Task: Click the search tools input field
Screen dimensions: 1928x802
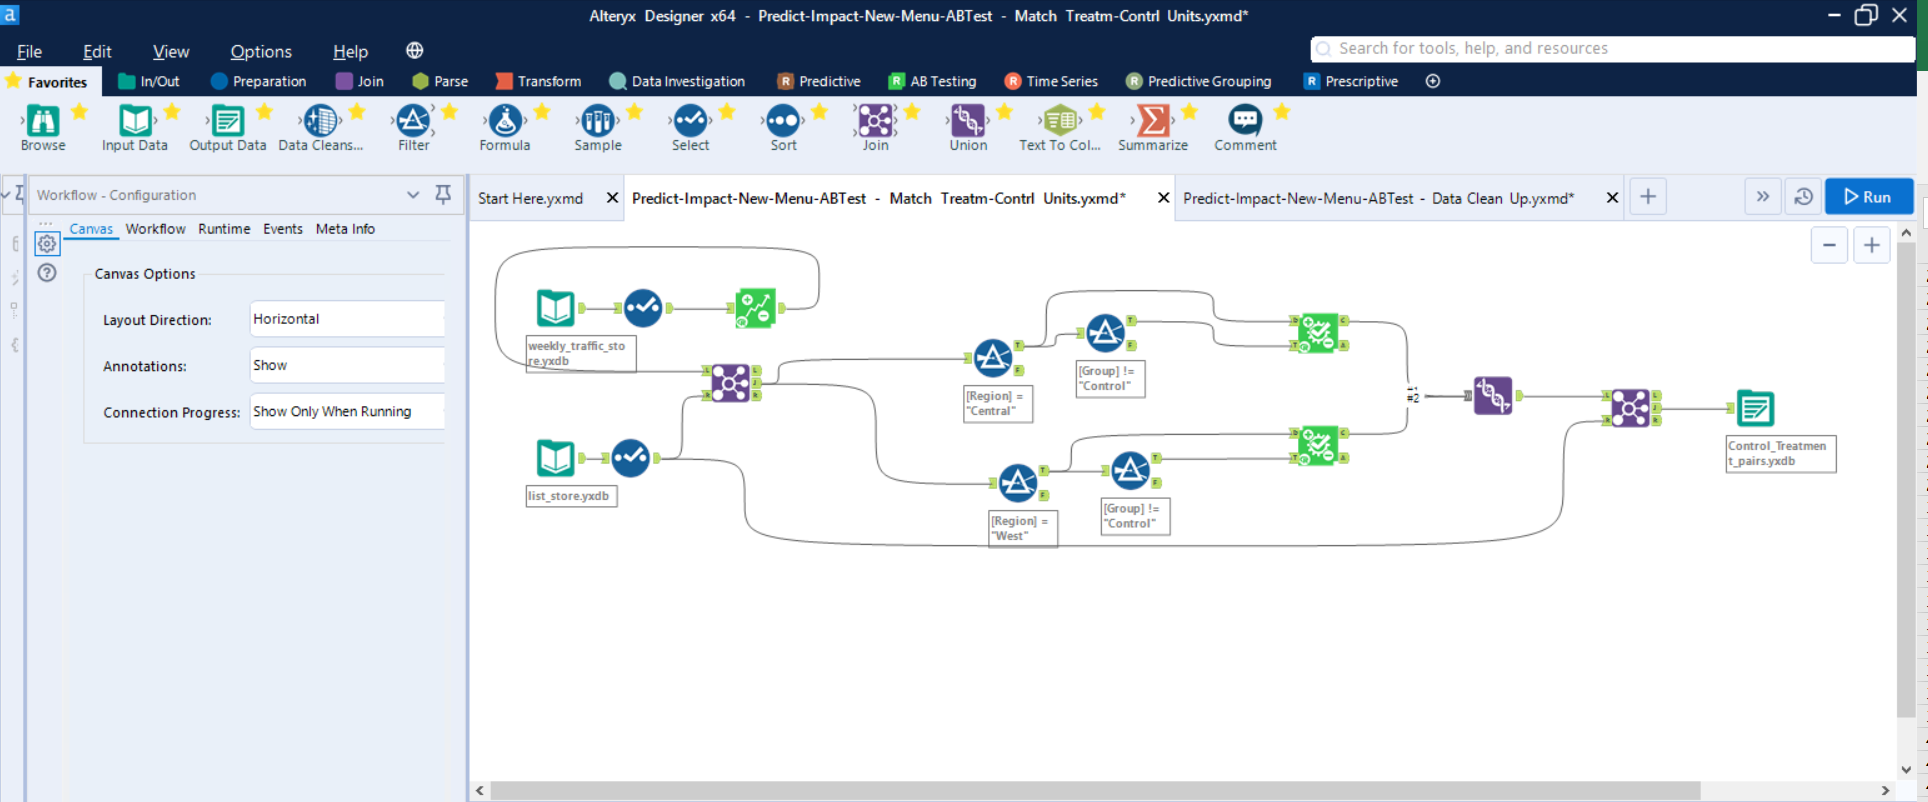Action: pyautogui.click(x=1612, y=48)
